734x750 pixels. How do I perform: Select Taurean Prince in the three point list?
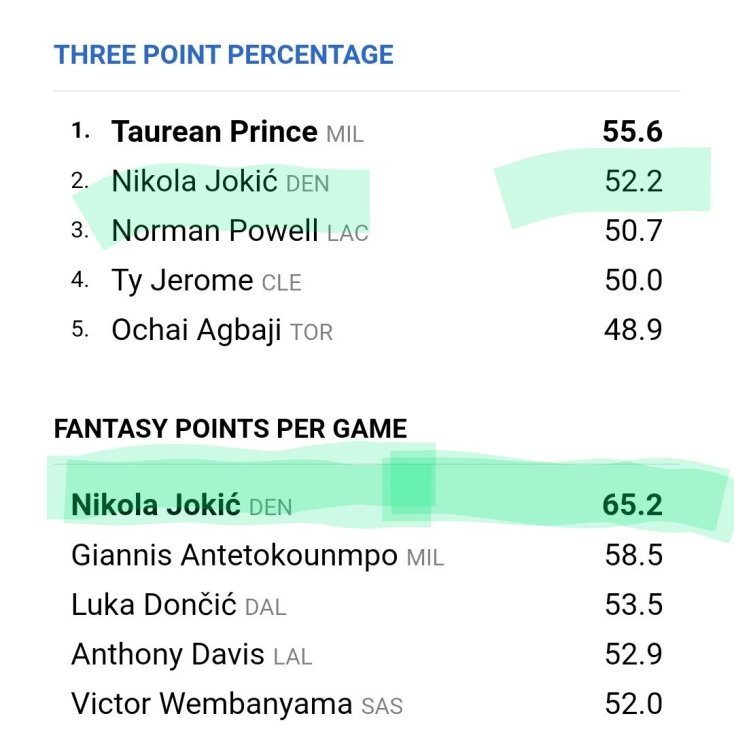click(214, 131)
